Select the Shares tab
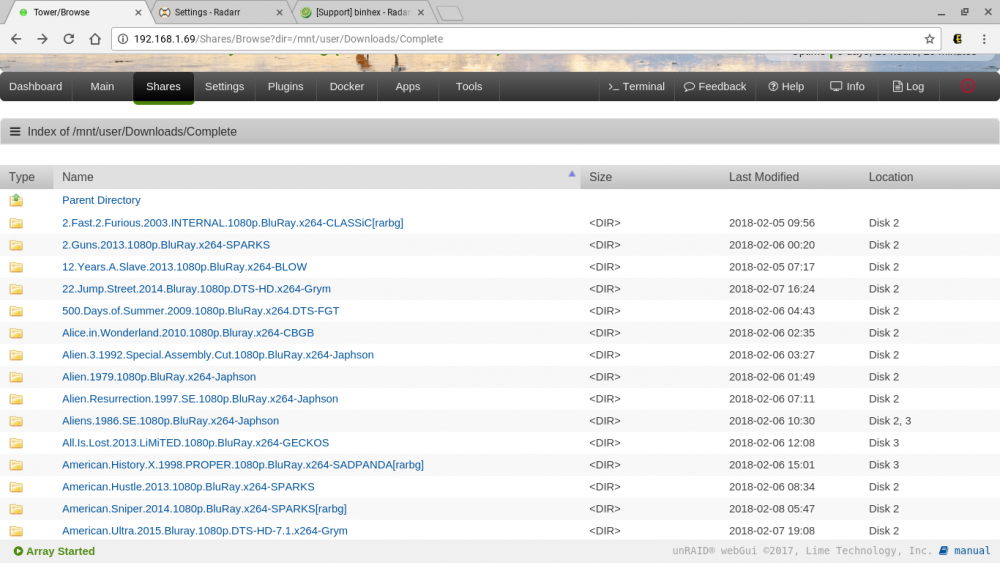1000x563 pixels. click(163, 87)
